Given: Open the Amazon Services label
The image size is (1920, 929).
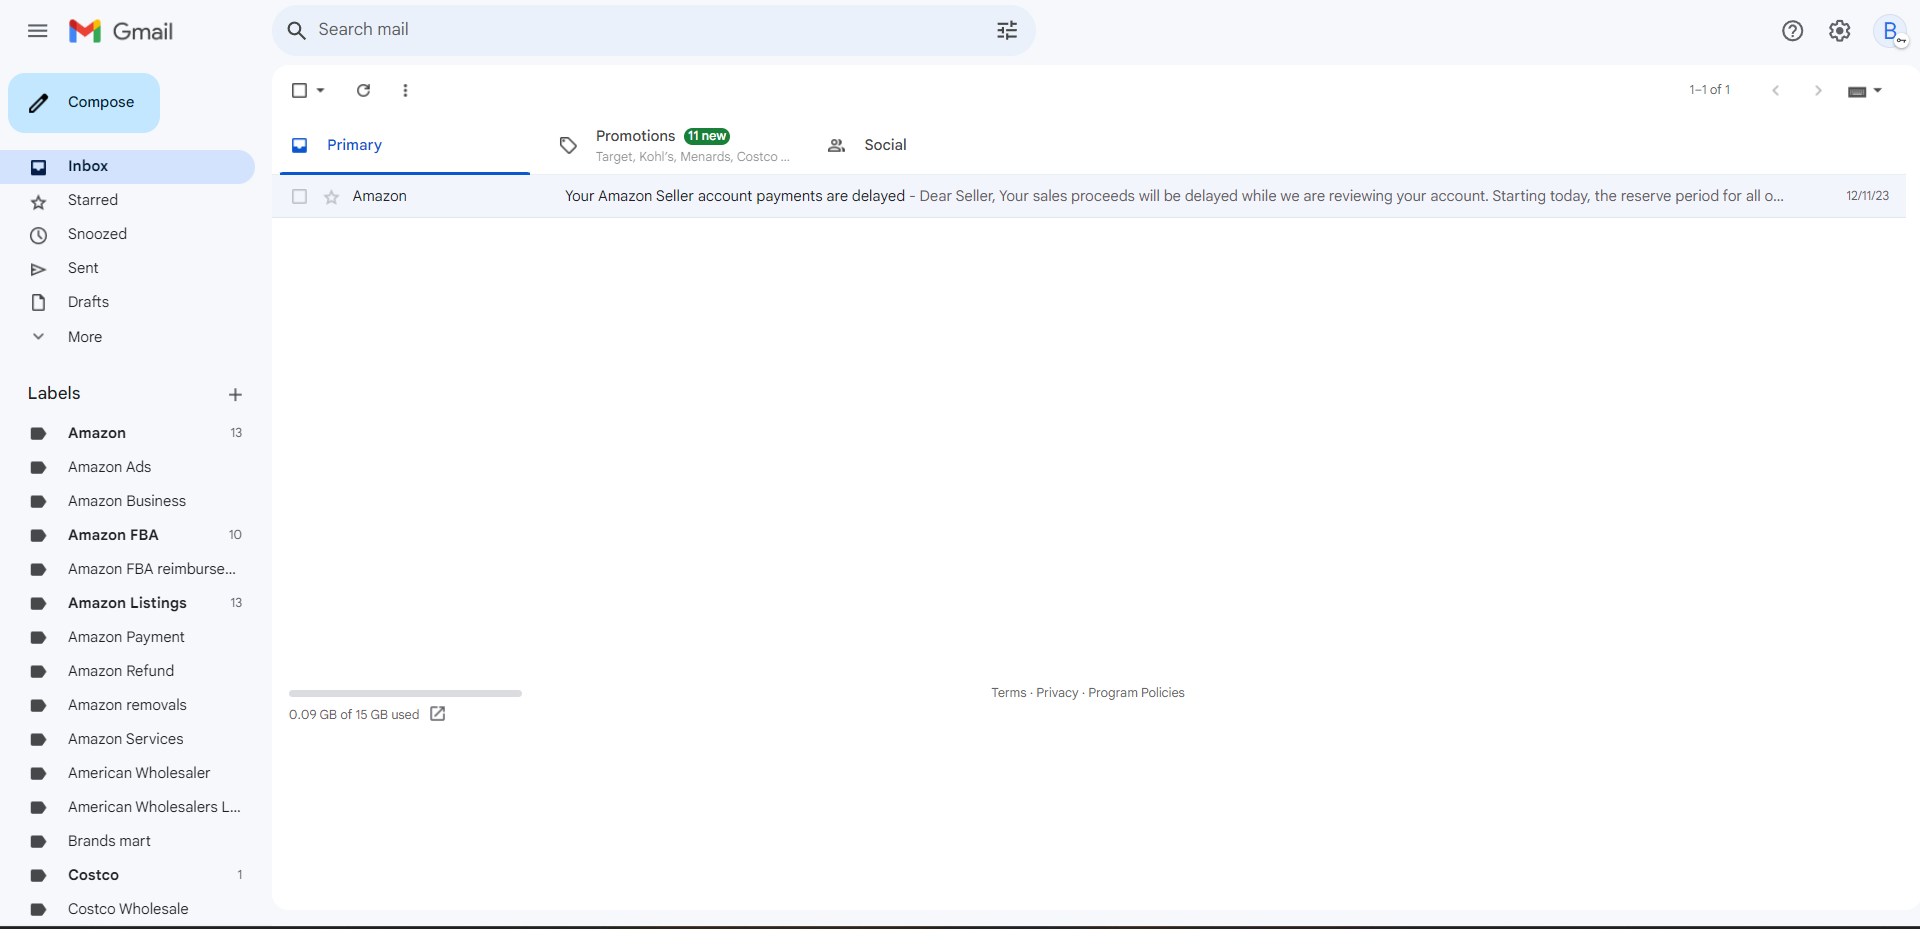Looking at the screenshot, I should [127, 740].
